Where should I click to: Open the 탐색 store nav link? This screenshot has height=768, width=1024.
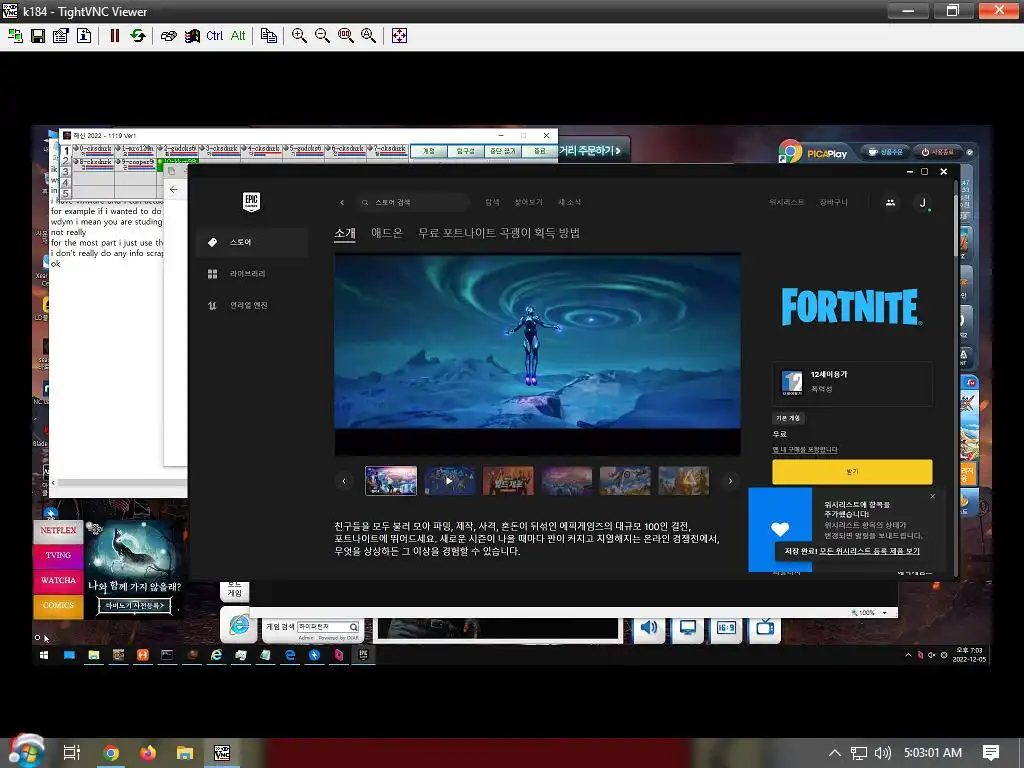tap(492, 202)
